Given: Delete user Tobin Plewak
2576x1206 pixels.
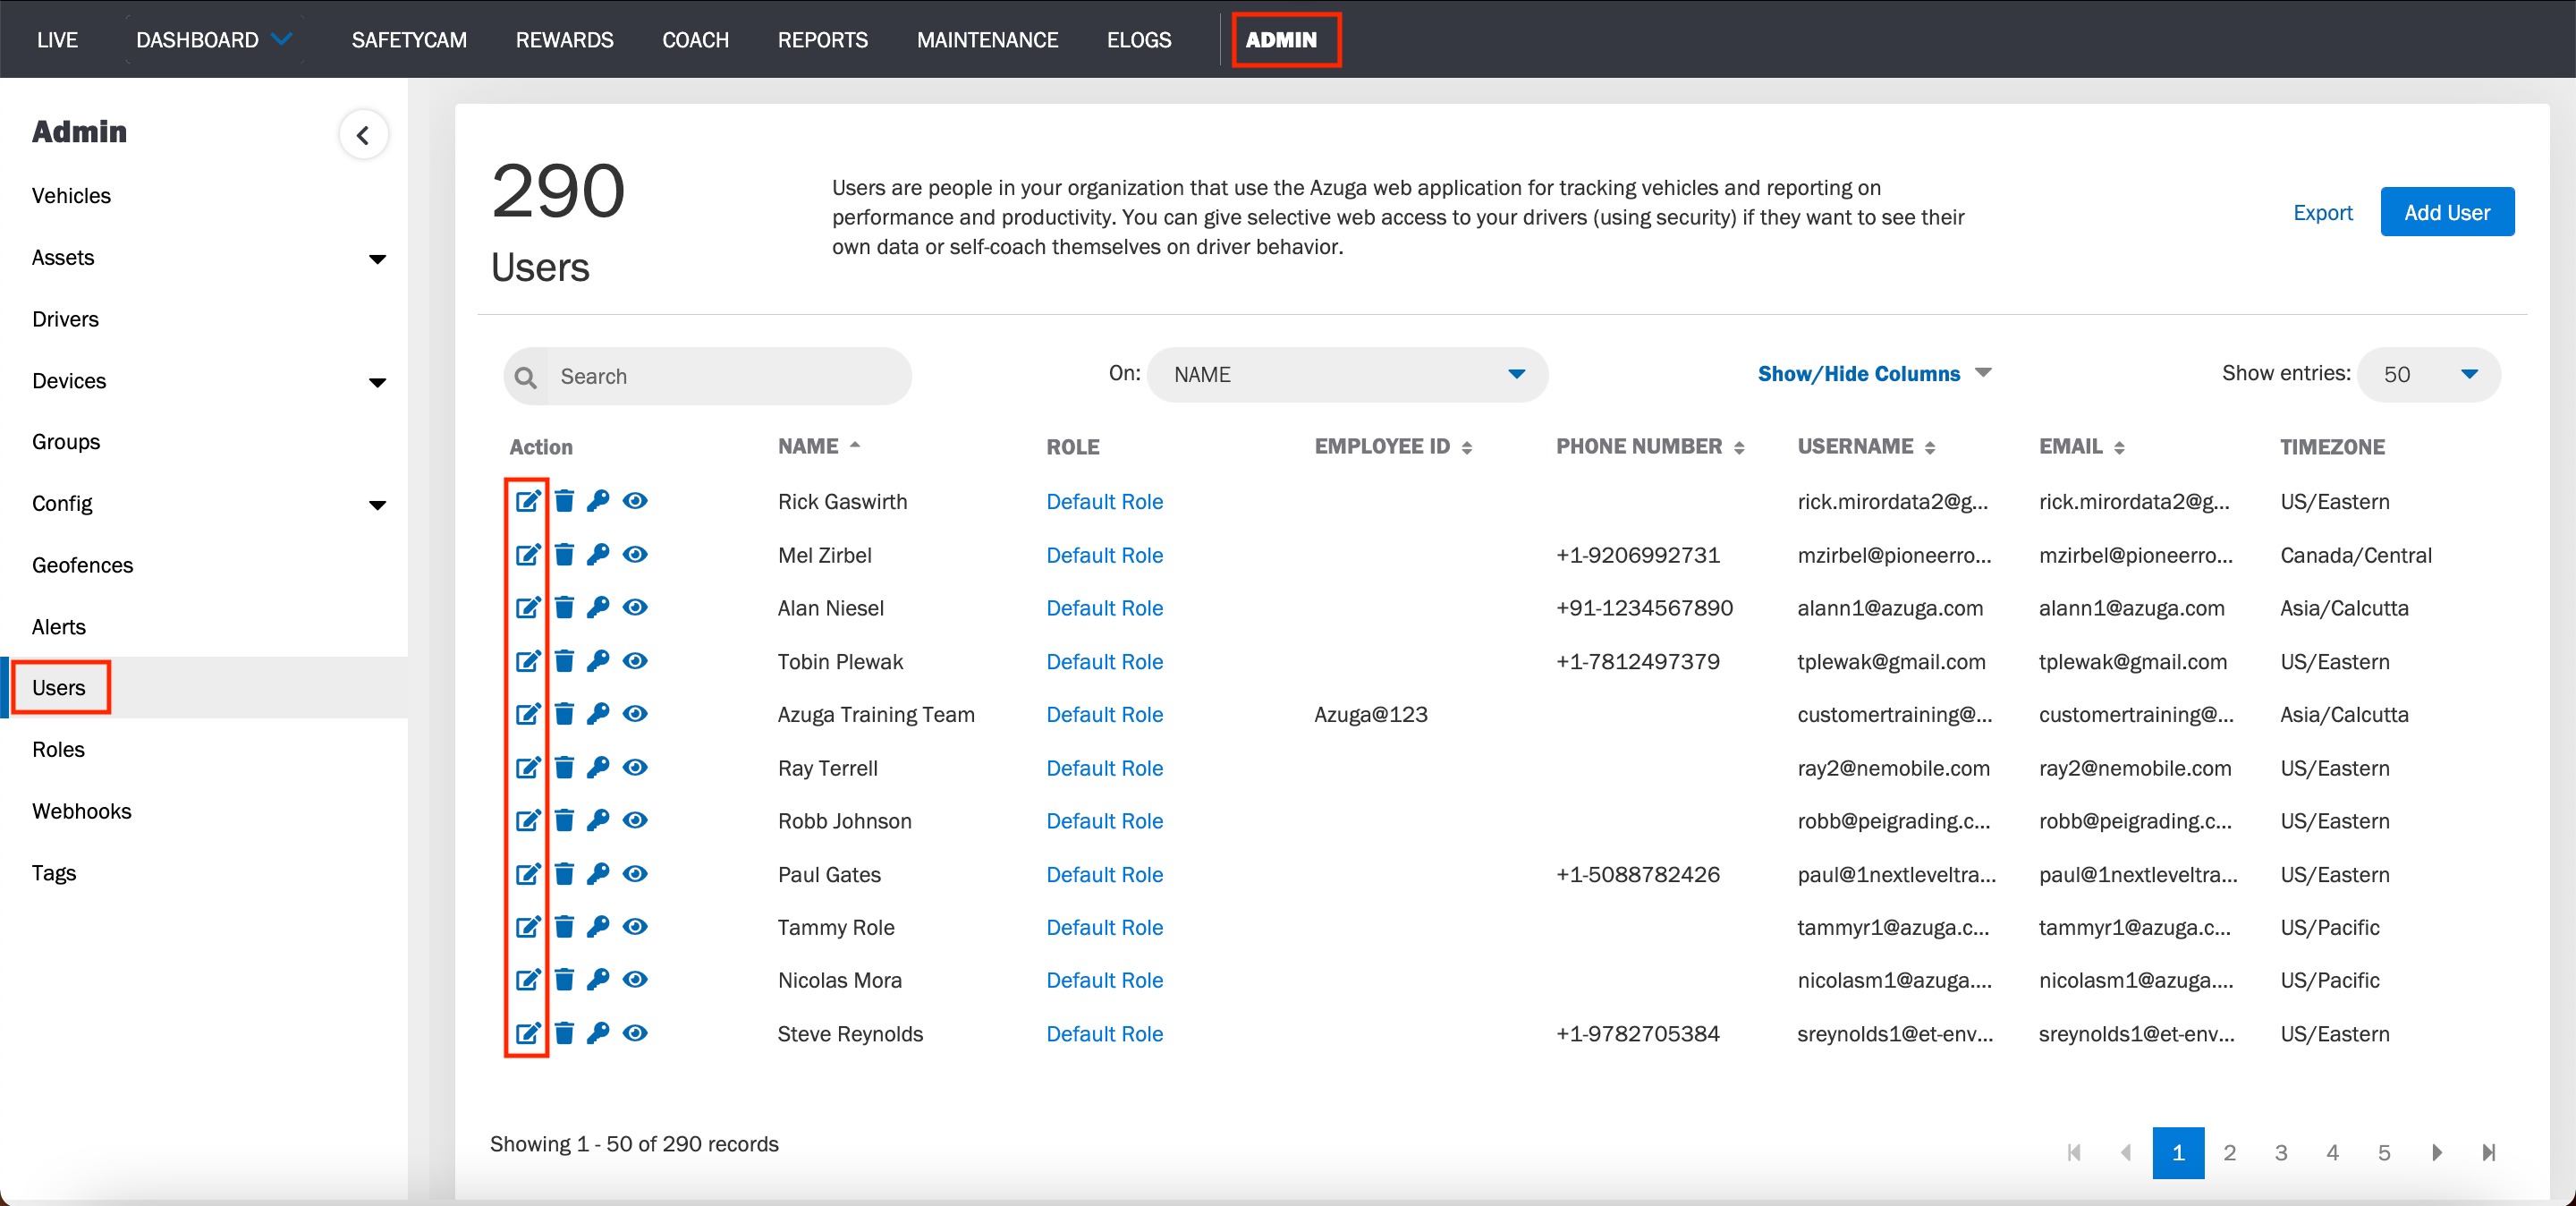Looking at the screenshot, I should tap(565, 661).
